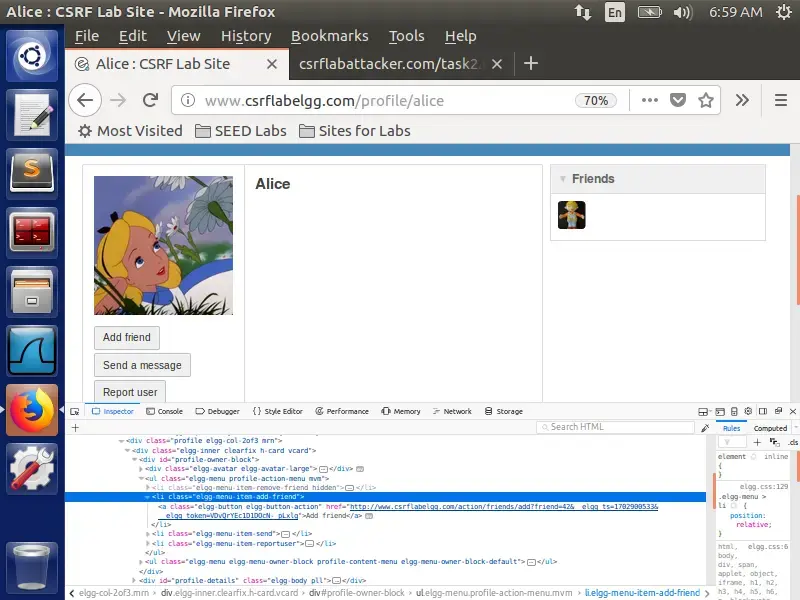Toggle Responsive Design Mode
This screenshot has height=600, width=800.
(x=734, y=411)
